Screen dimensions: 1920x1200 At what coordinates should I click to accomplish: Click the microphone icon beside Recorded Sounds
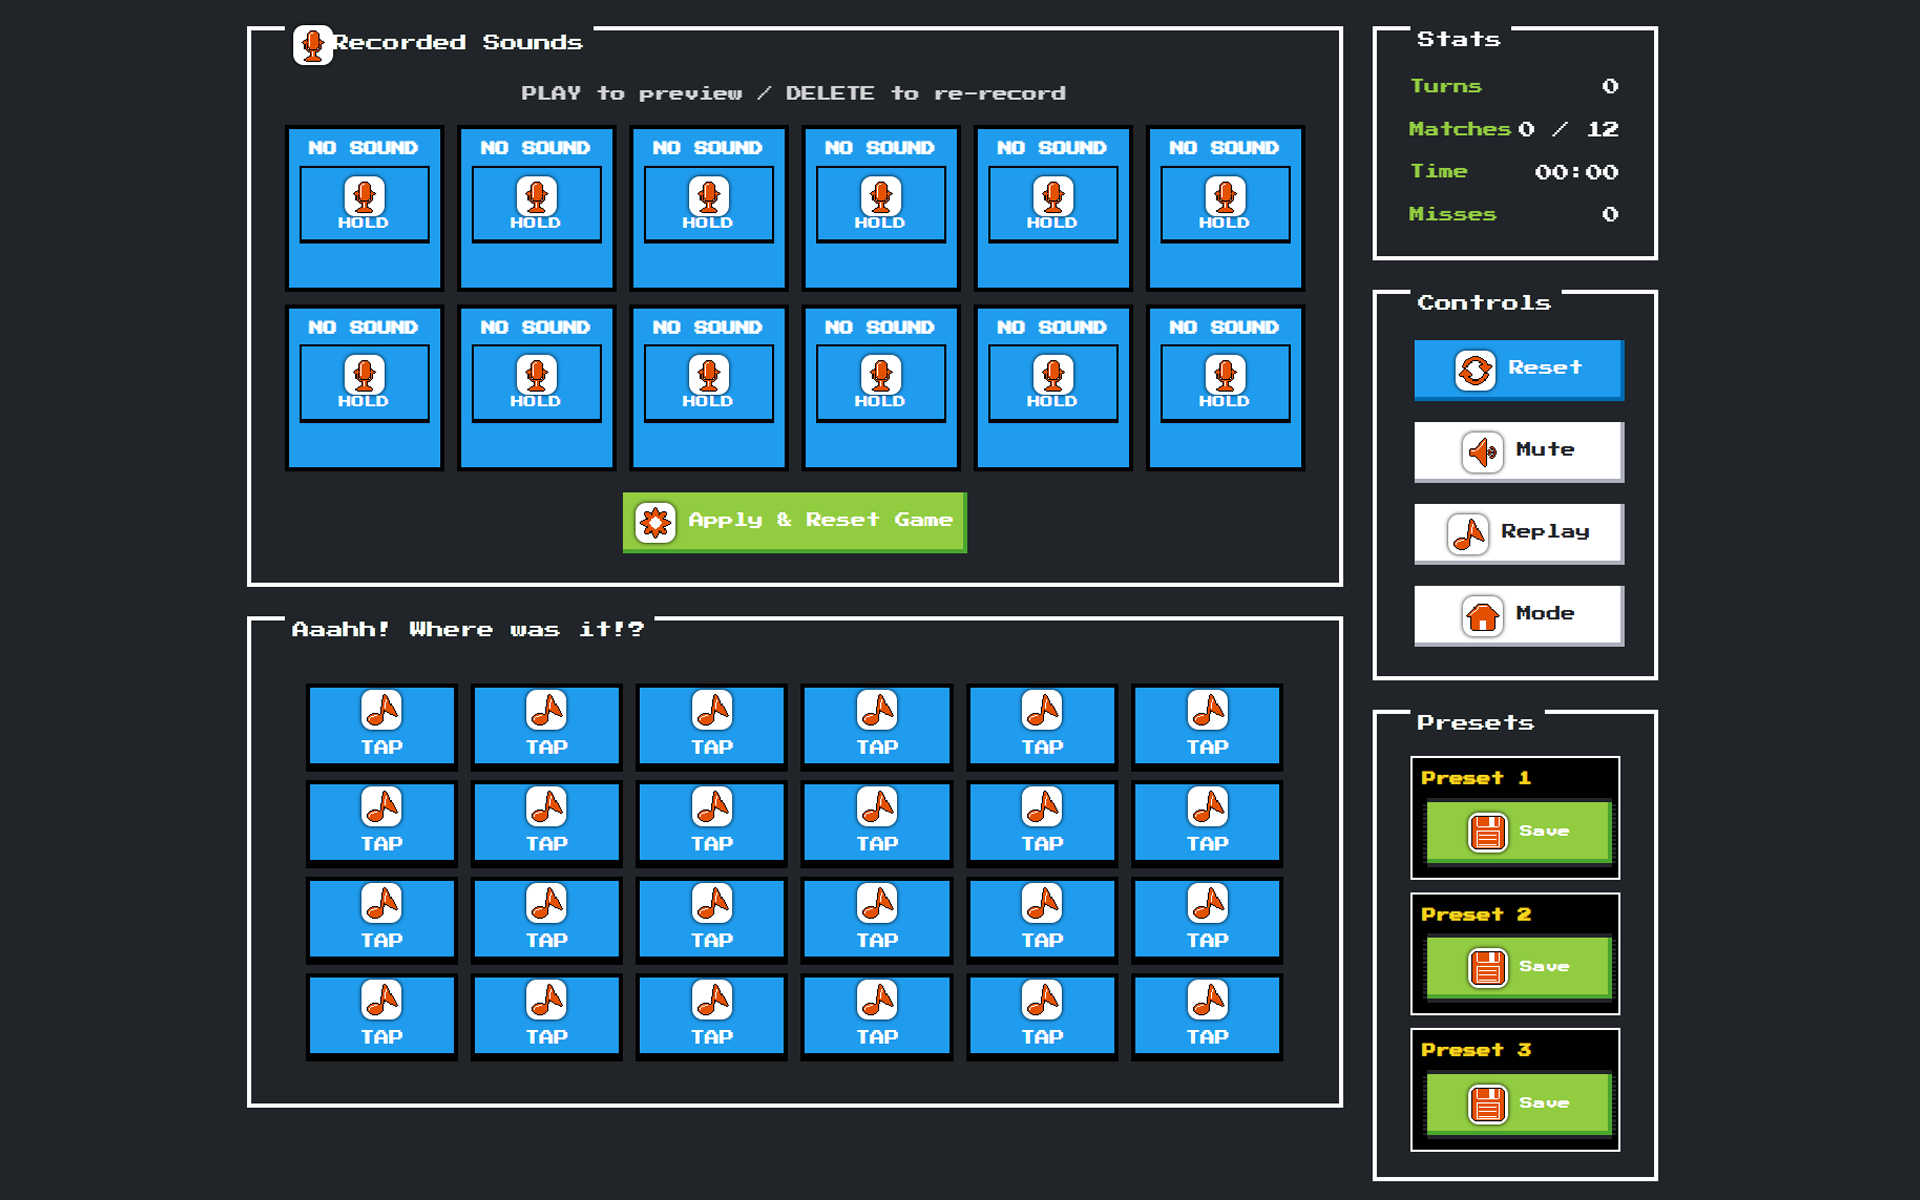point(312,45)
